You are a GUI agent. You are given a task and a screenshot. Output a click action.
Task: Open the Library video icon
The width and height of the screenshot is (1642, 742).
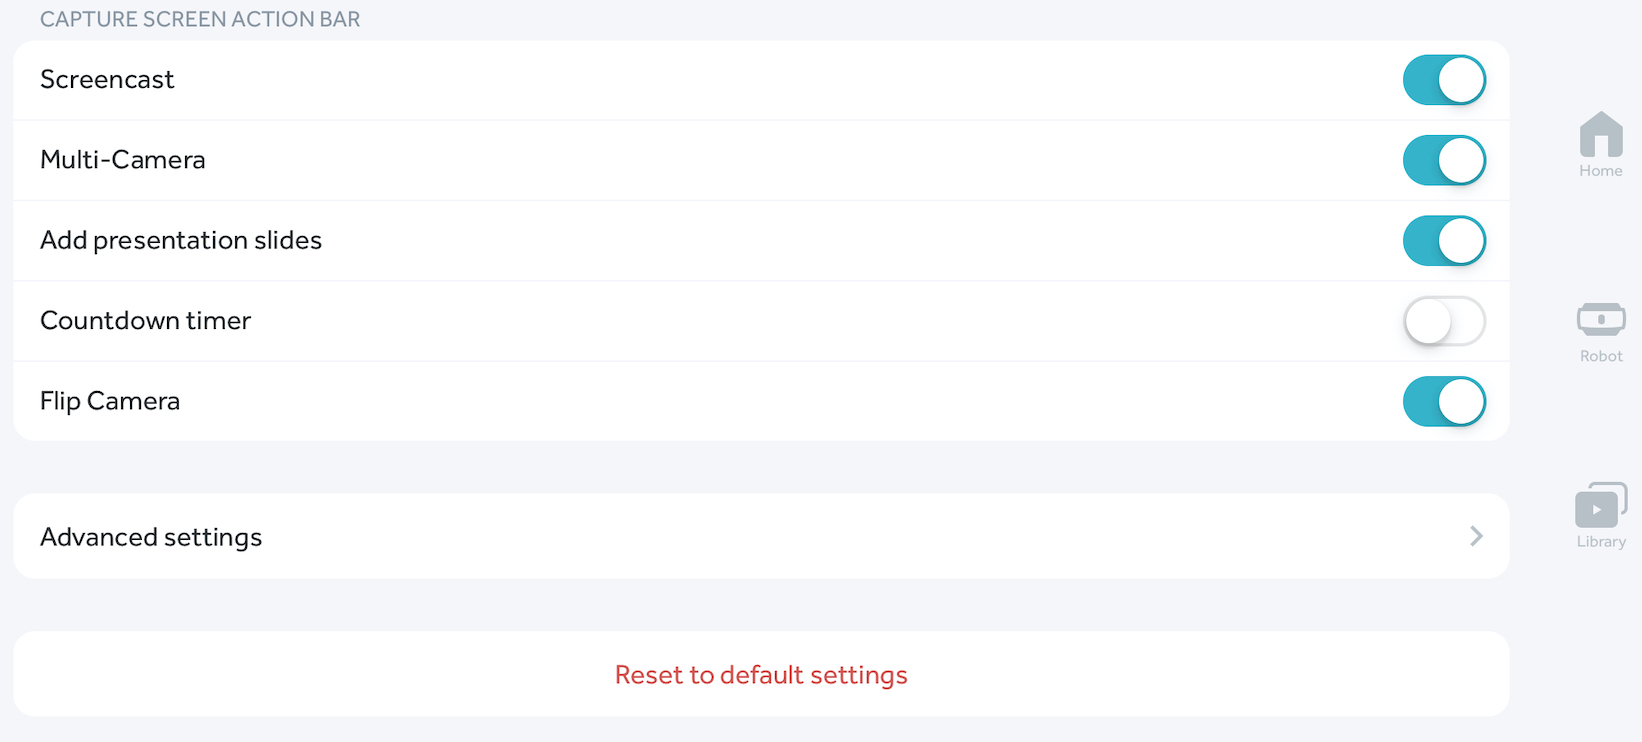(1600, 506)
